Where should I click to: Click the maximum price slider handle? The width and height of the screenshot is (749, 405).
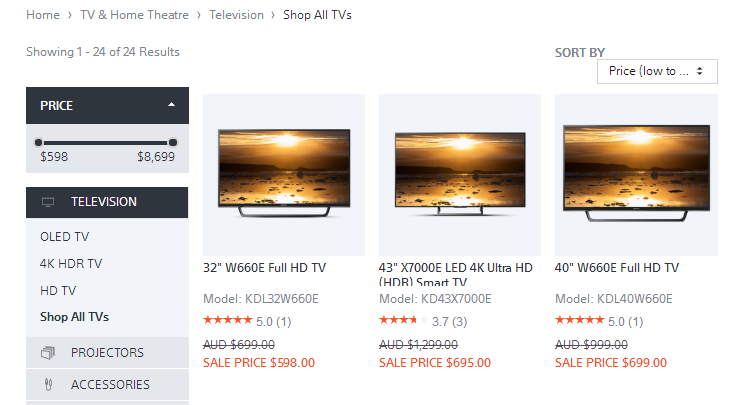point(173,142)
